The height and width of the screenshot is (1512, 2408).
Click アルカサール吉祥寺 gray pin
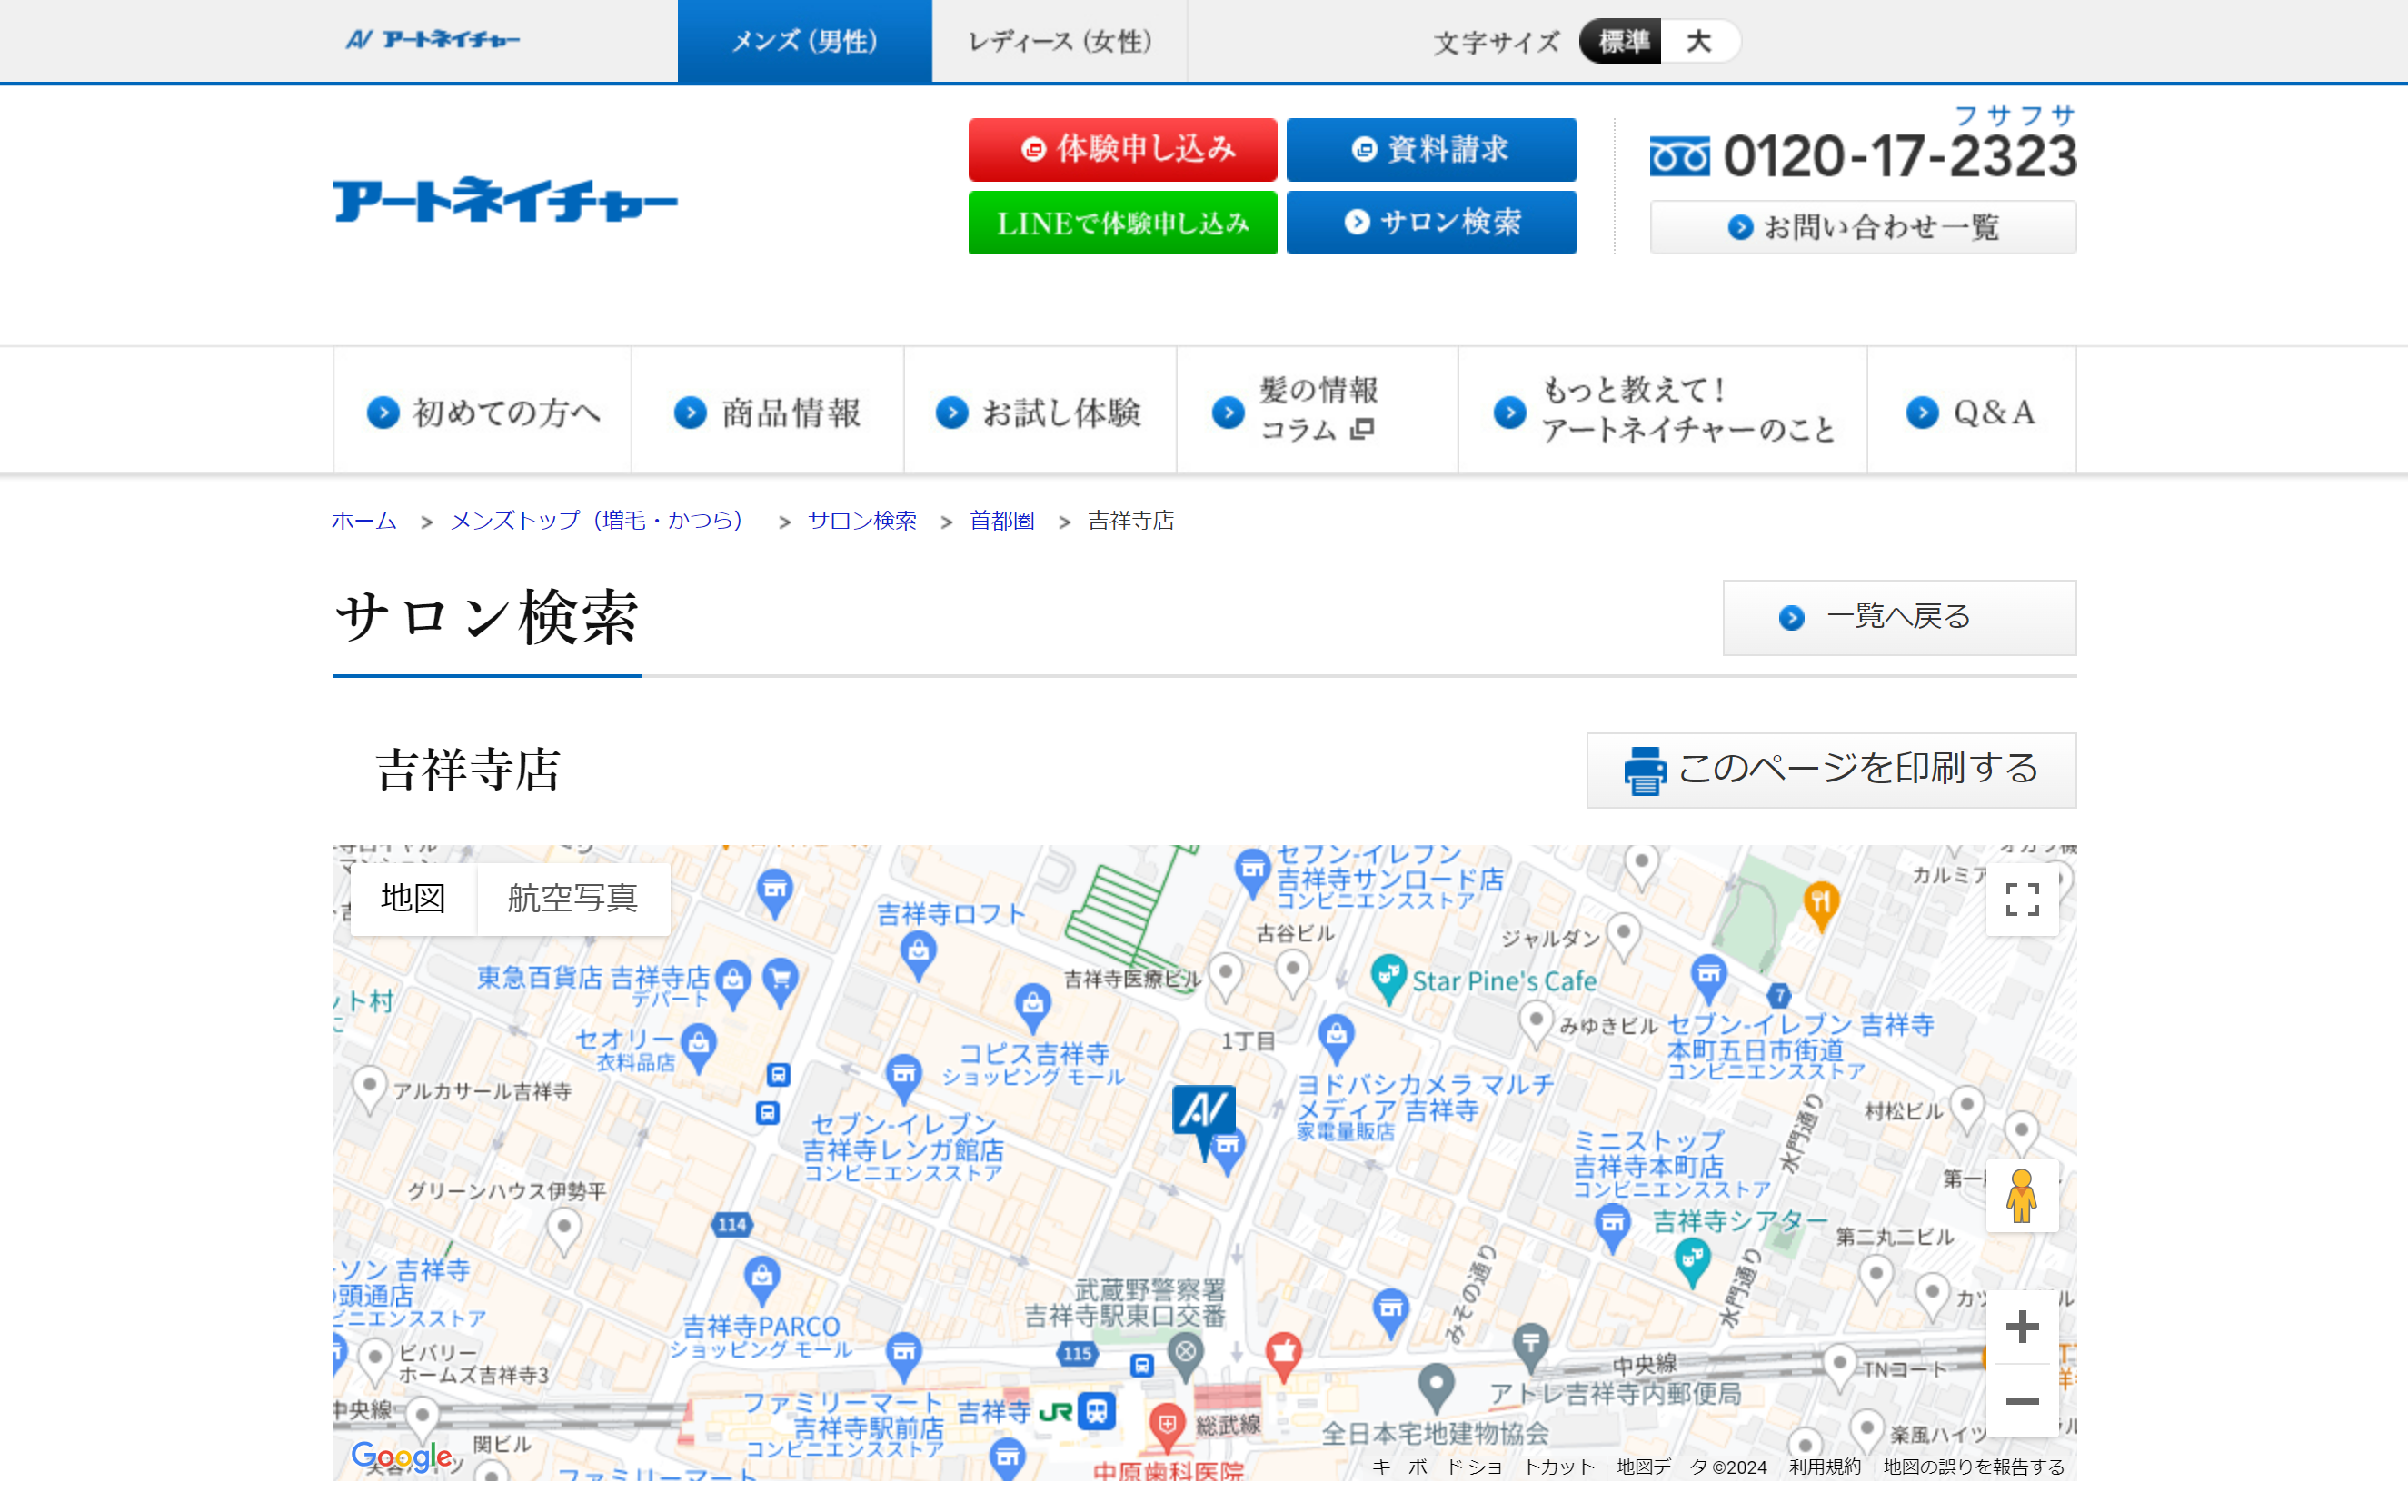pyautogui.click(x=369, y=1089)
